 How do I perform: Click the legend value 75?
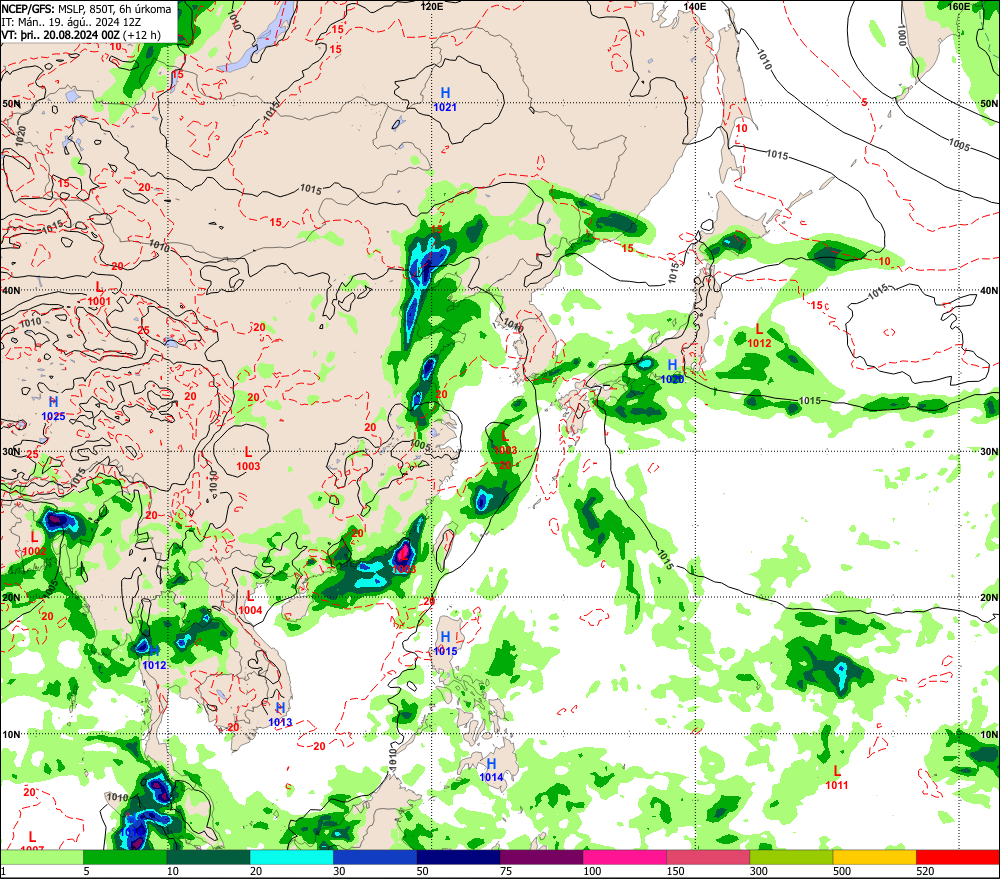pos(506,871)
